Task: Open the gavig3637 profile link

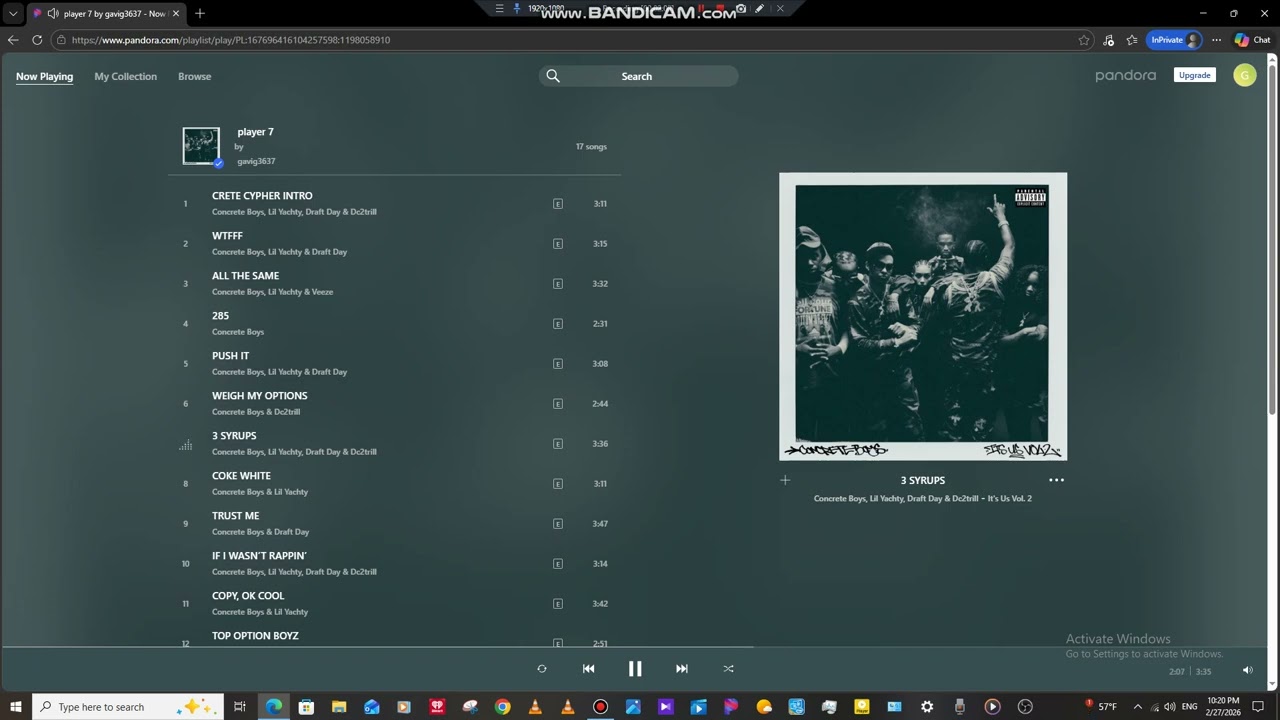Action: pyautogui.click(x=256, y=161)
